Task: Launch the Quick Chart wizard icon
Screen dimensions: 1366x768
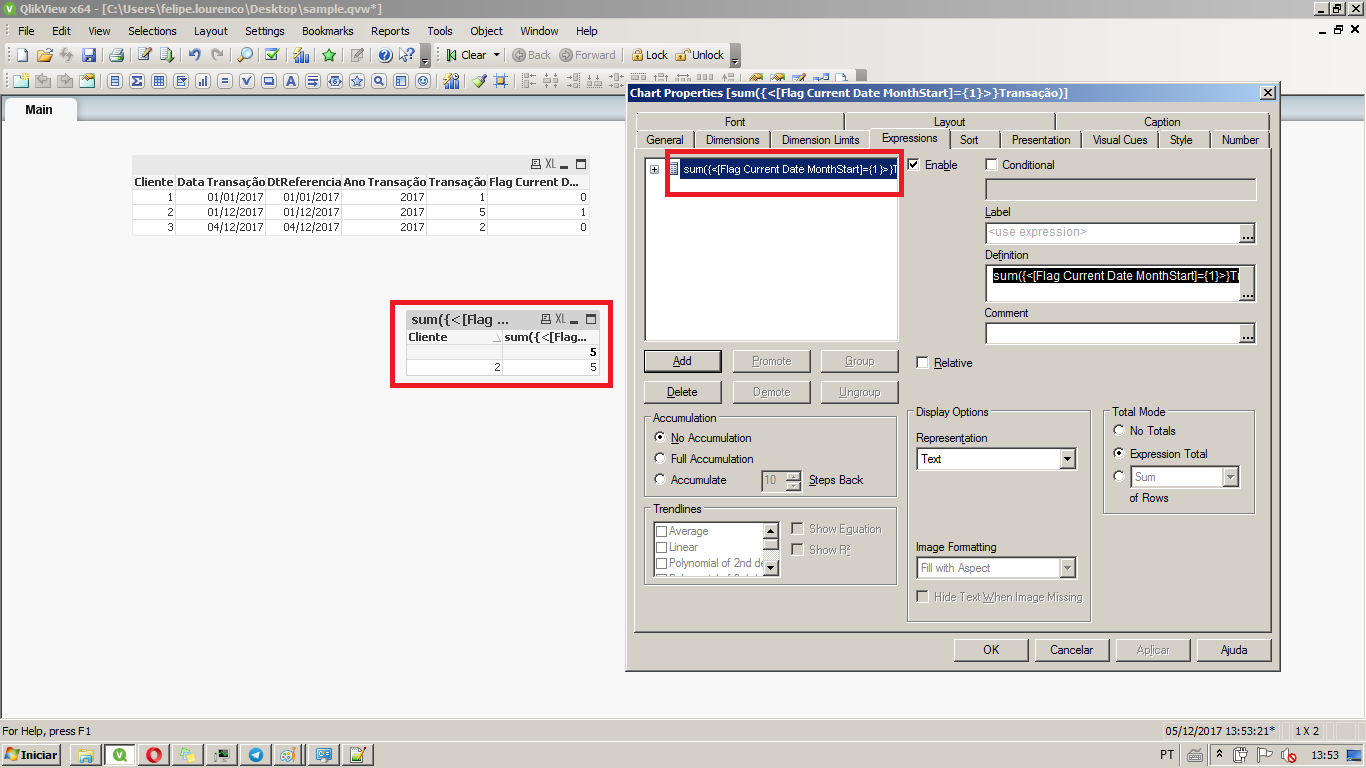Action: (x=300, y=55)
